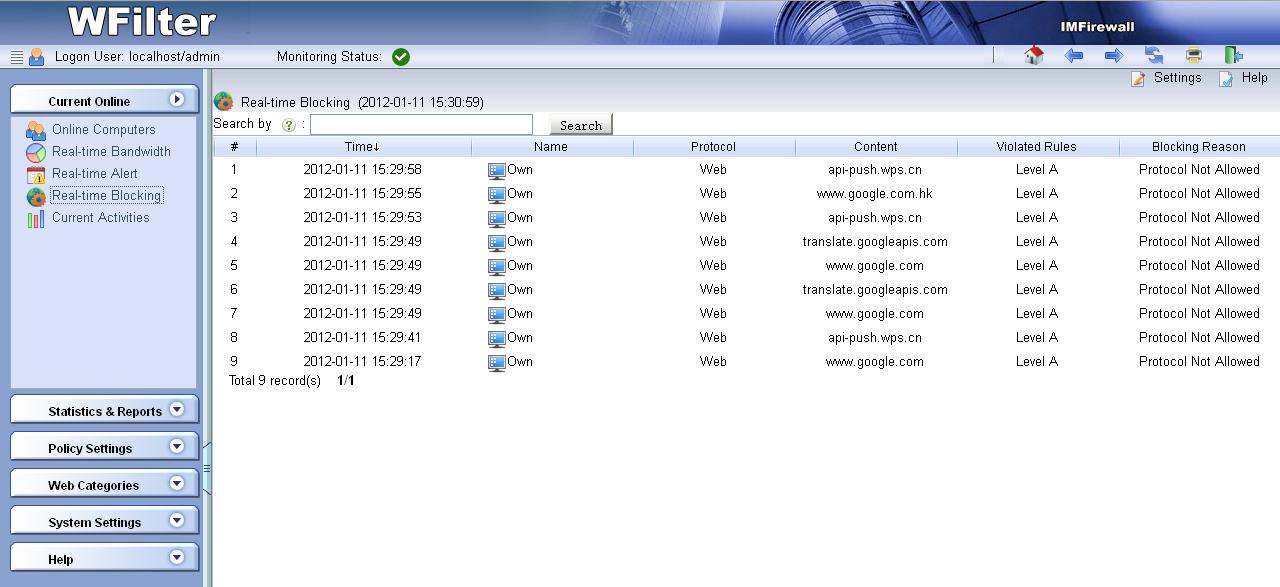Collapse the Current Online panel

point(177,100)
